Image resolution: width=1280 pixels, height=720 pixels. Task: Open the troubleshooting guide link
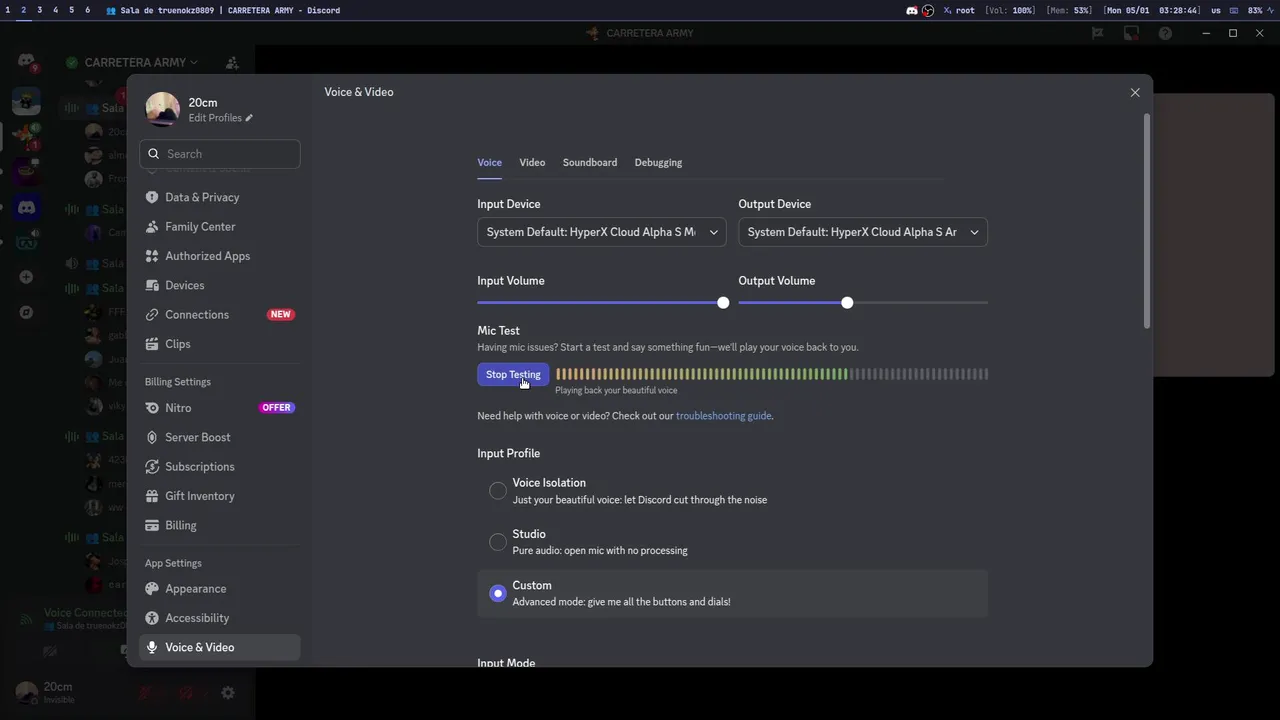724,416
